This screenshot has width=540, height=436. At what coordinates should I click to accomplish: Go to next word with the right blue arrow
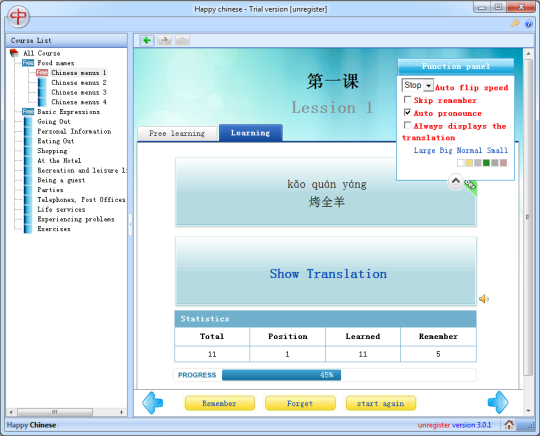[498, 402]
